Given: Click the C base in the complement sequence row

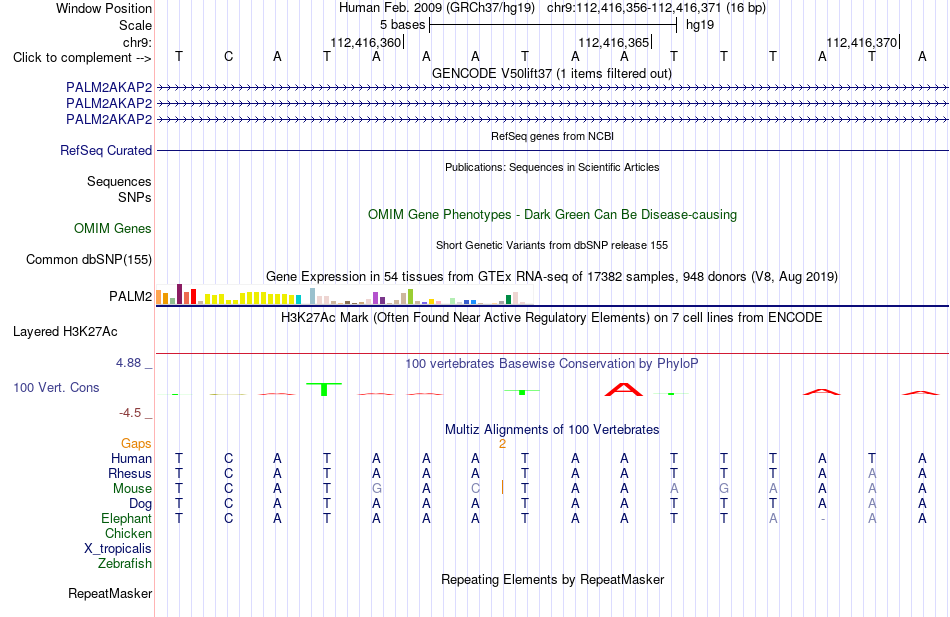Looking at the screenshot, I should [x=228, y=57].
